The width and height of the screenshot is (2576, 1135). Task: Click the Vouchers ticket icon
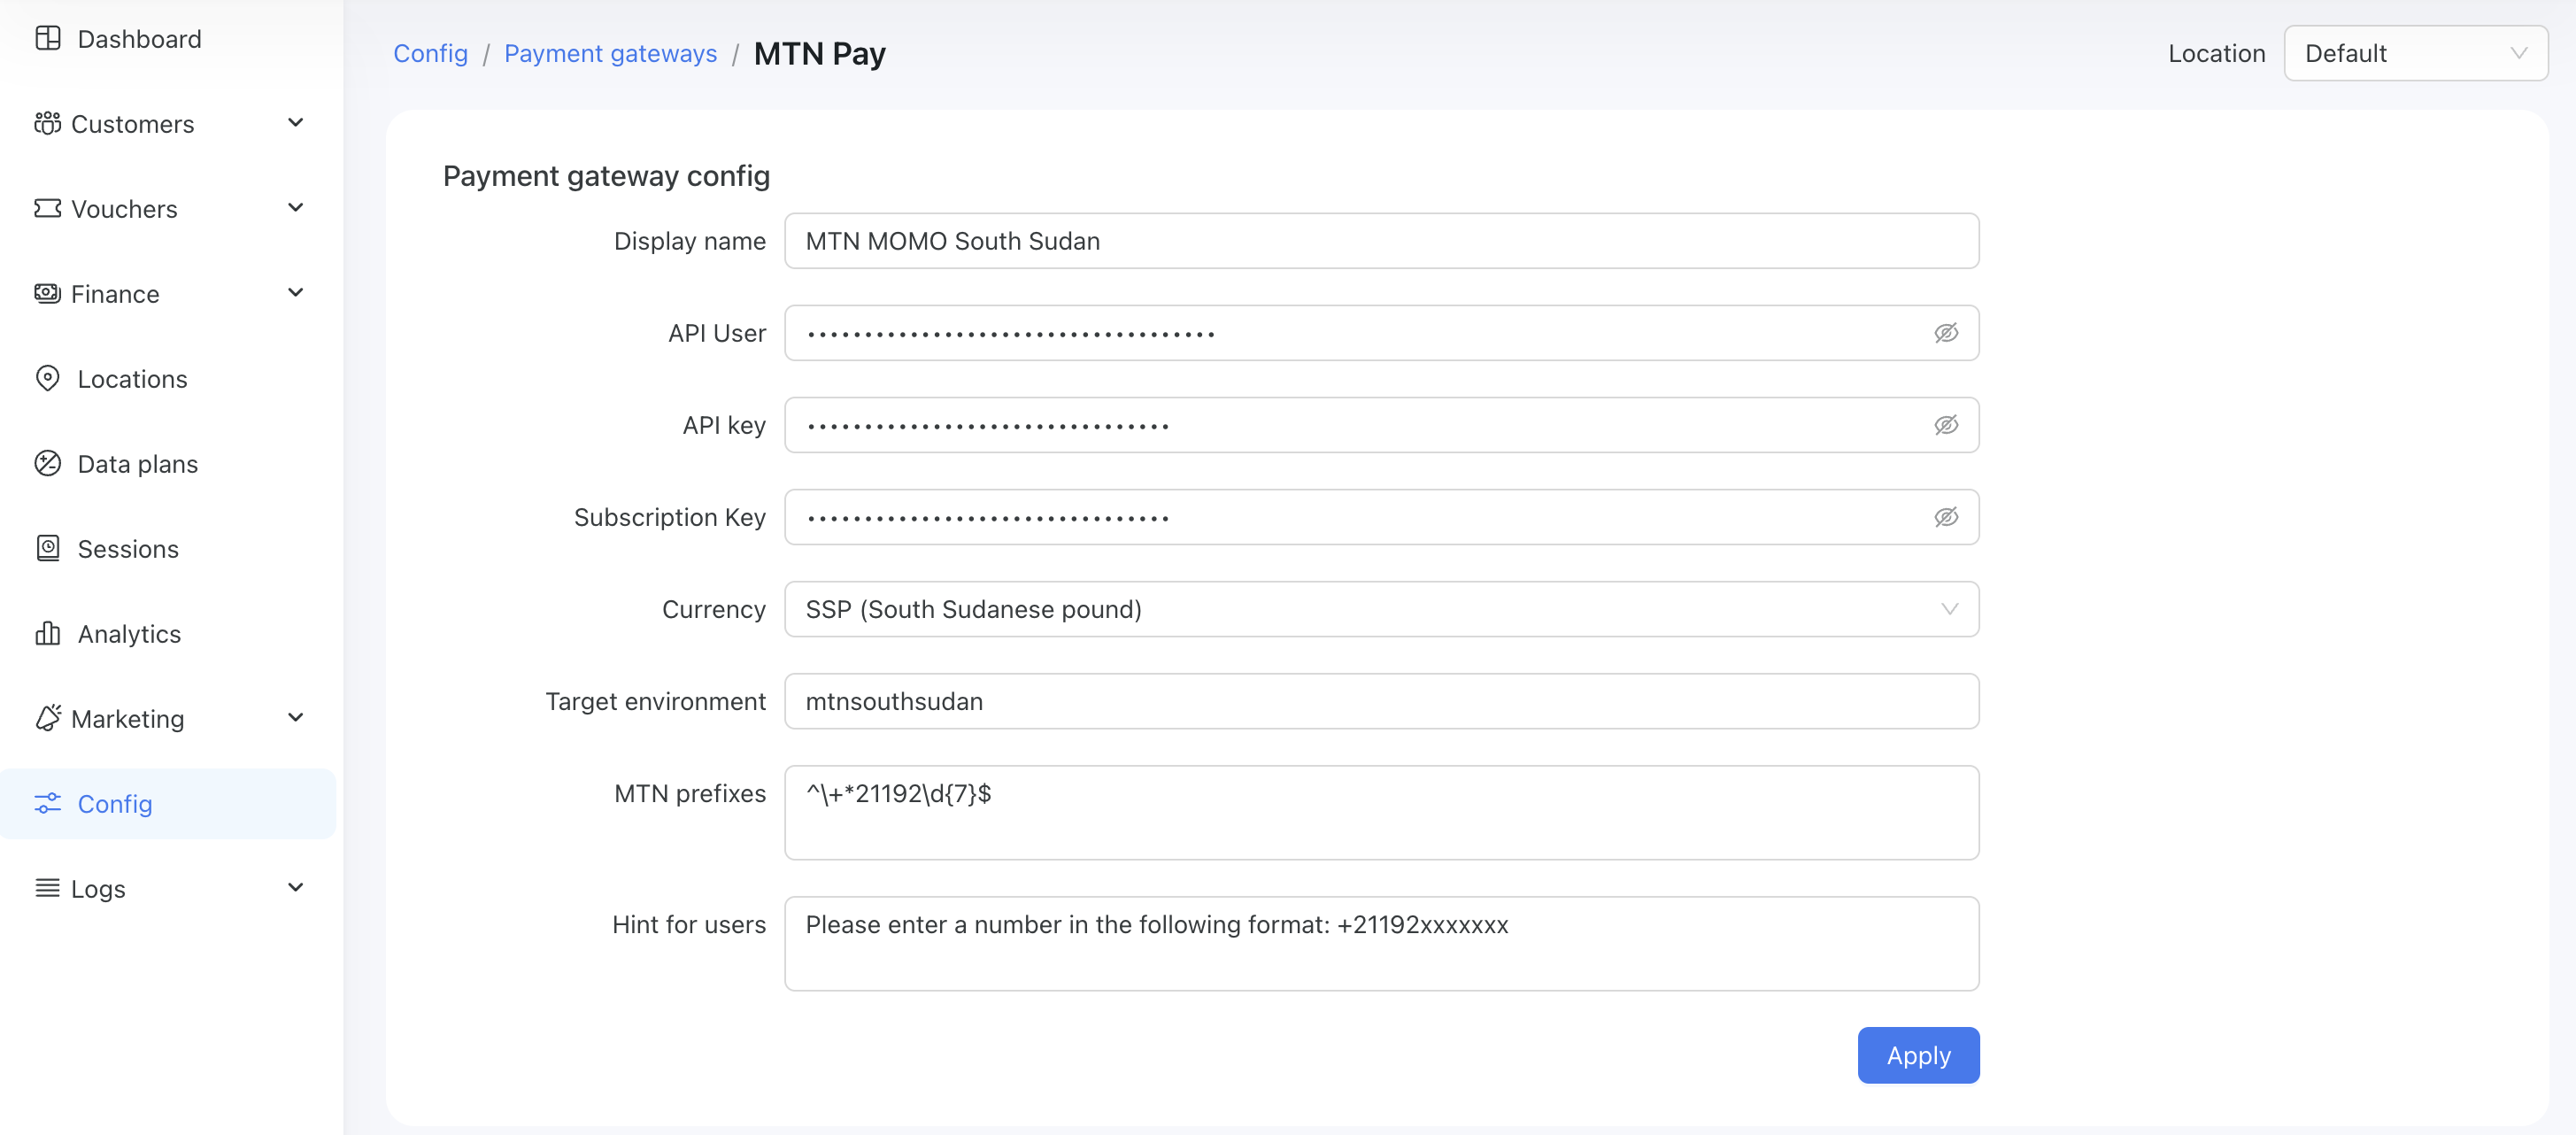click(x=47, y=208)
